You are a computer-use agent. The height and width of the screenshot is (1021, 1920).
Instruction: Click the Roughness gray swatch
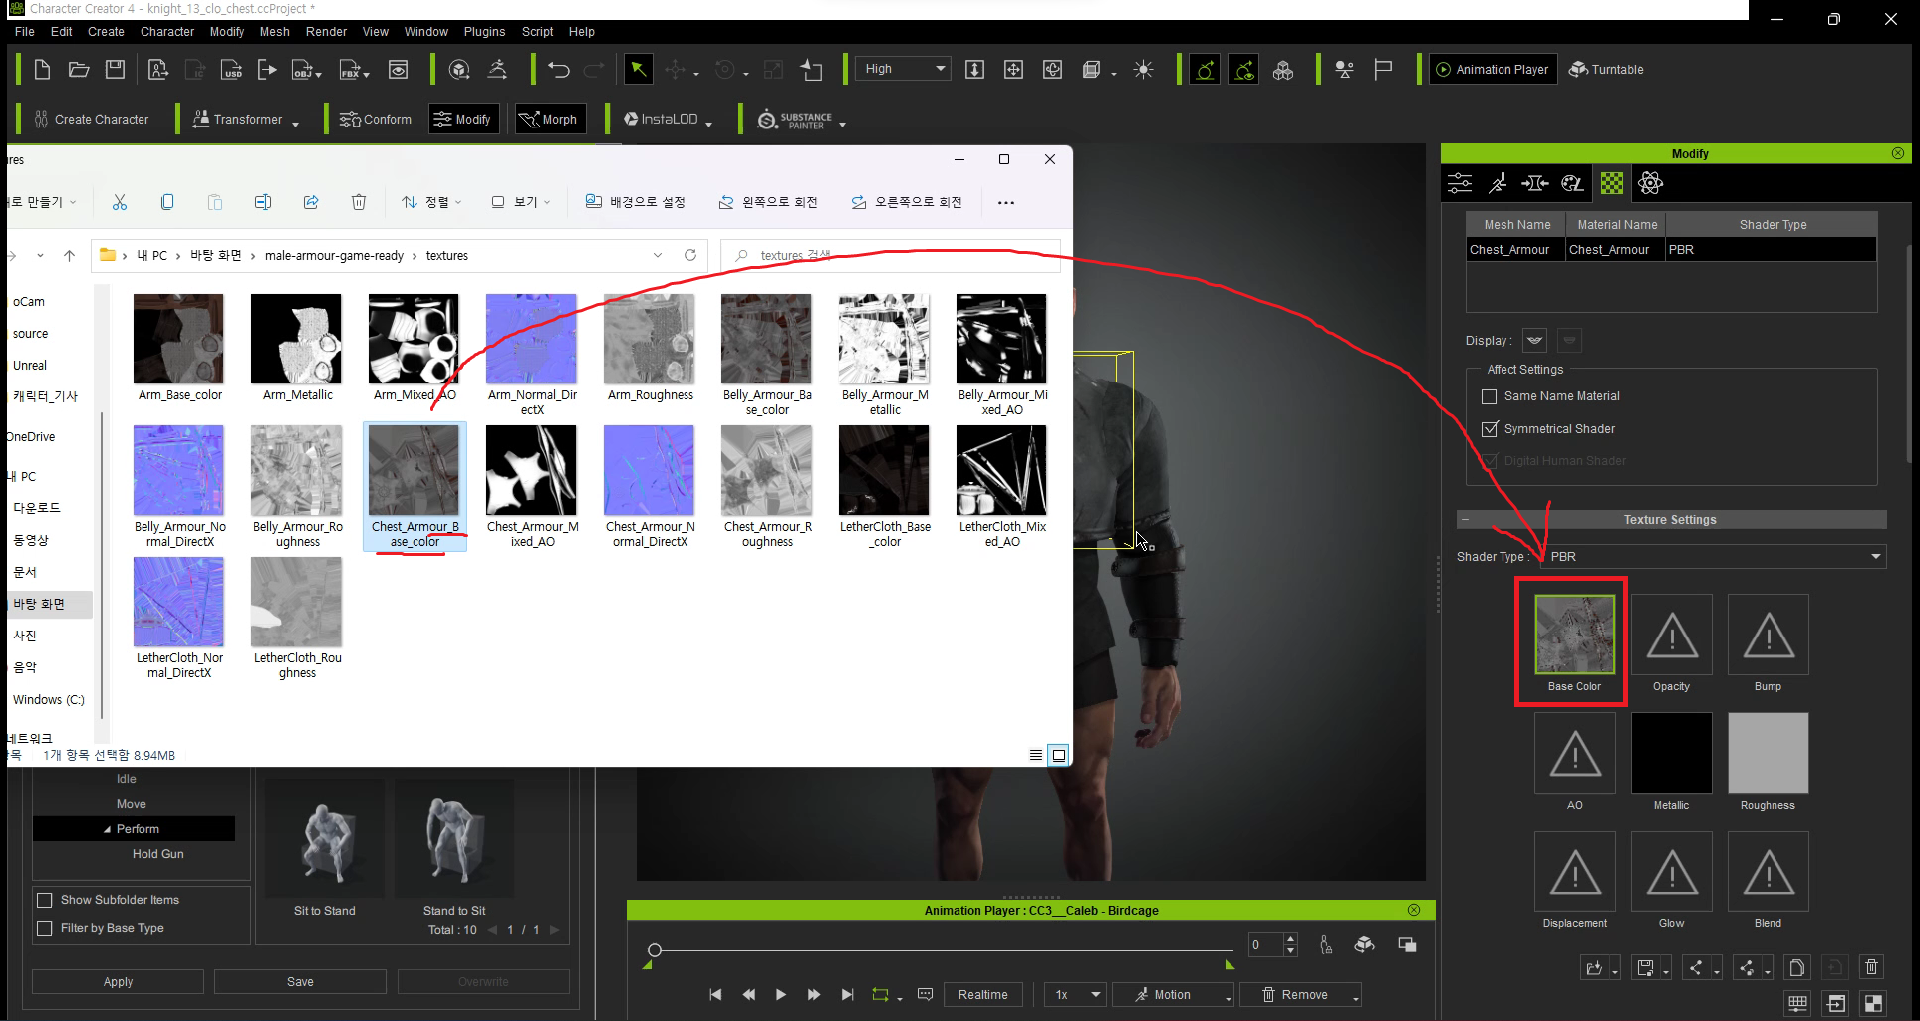1767,753
